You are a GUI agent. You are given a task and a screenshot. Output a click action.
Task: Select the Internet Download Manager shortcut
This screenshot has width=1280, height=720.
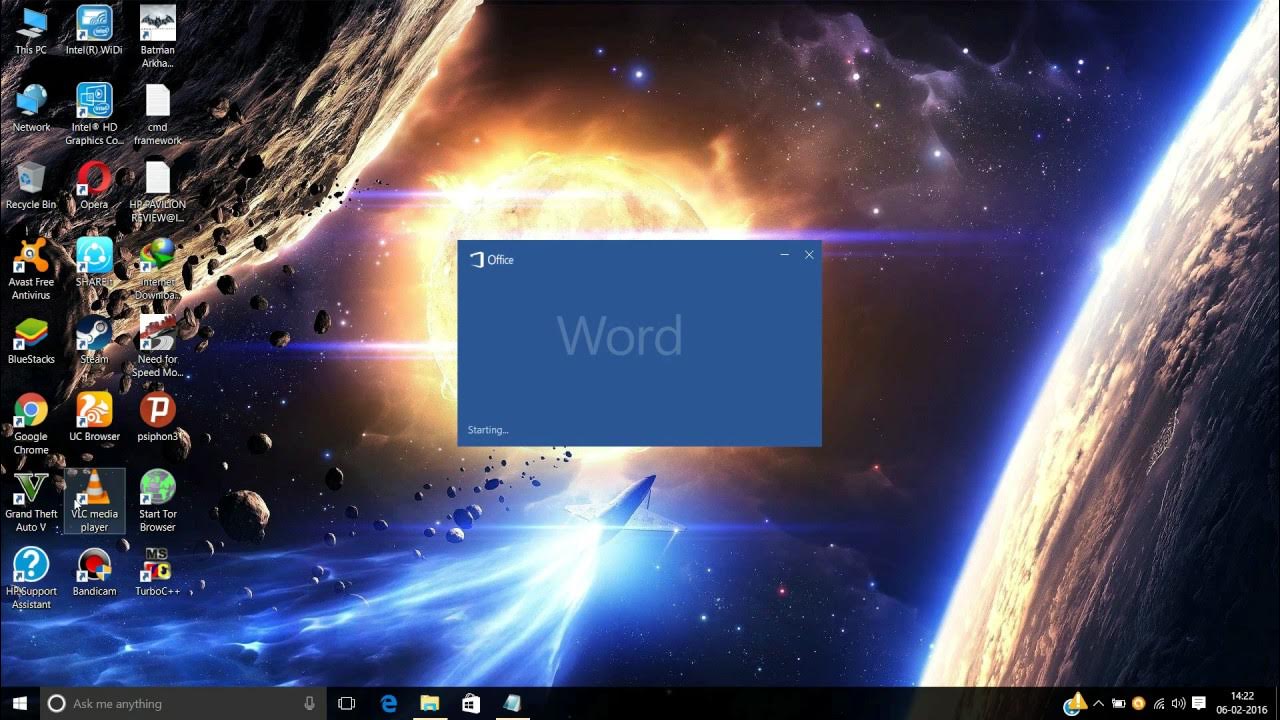click(157, 269)
